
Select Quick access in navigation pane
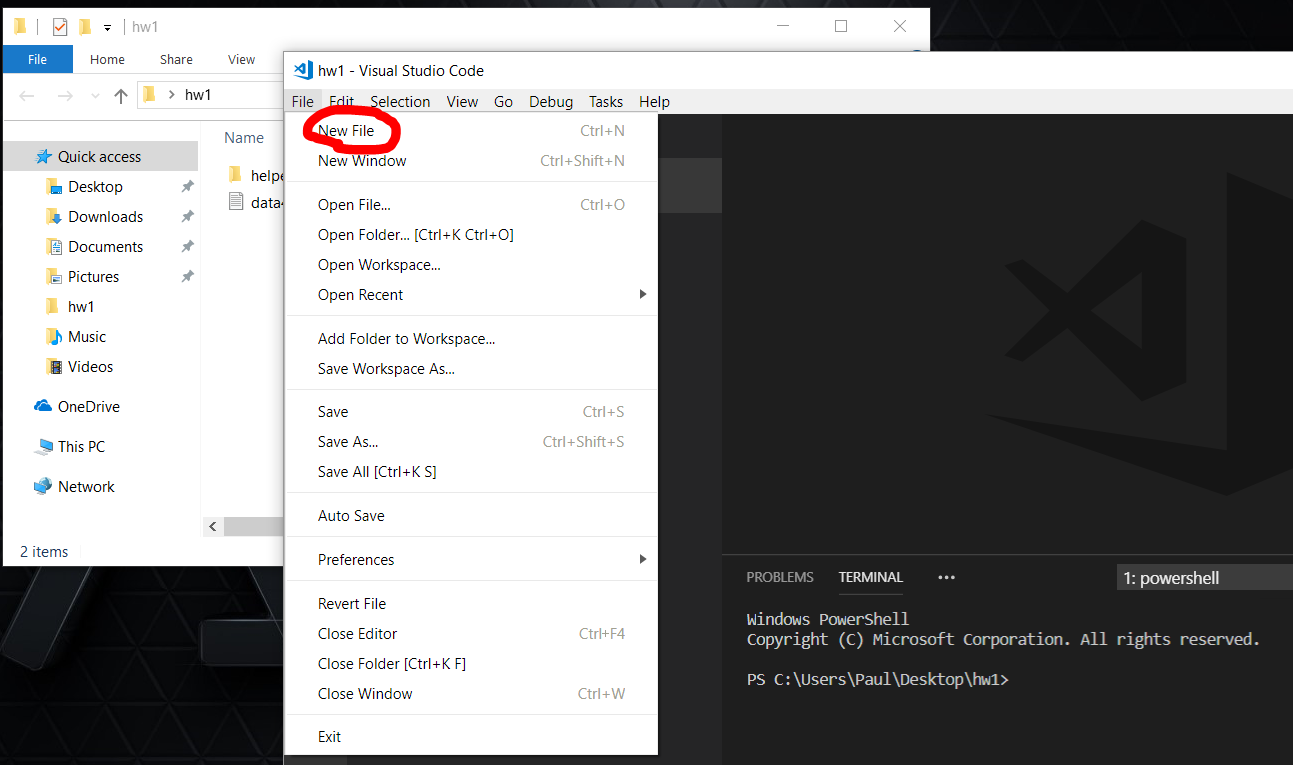101,157
